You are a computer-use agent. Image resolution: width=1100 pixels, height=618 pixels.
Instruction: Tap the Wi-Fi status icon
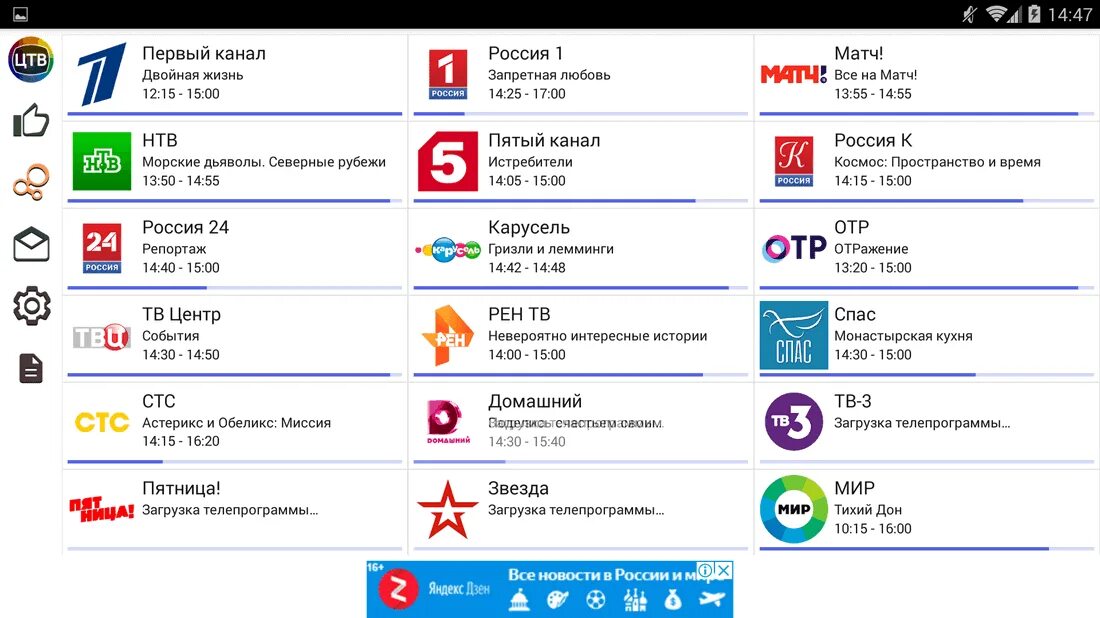[998, 14]
